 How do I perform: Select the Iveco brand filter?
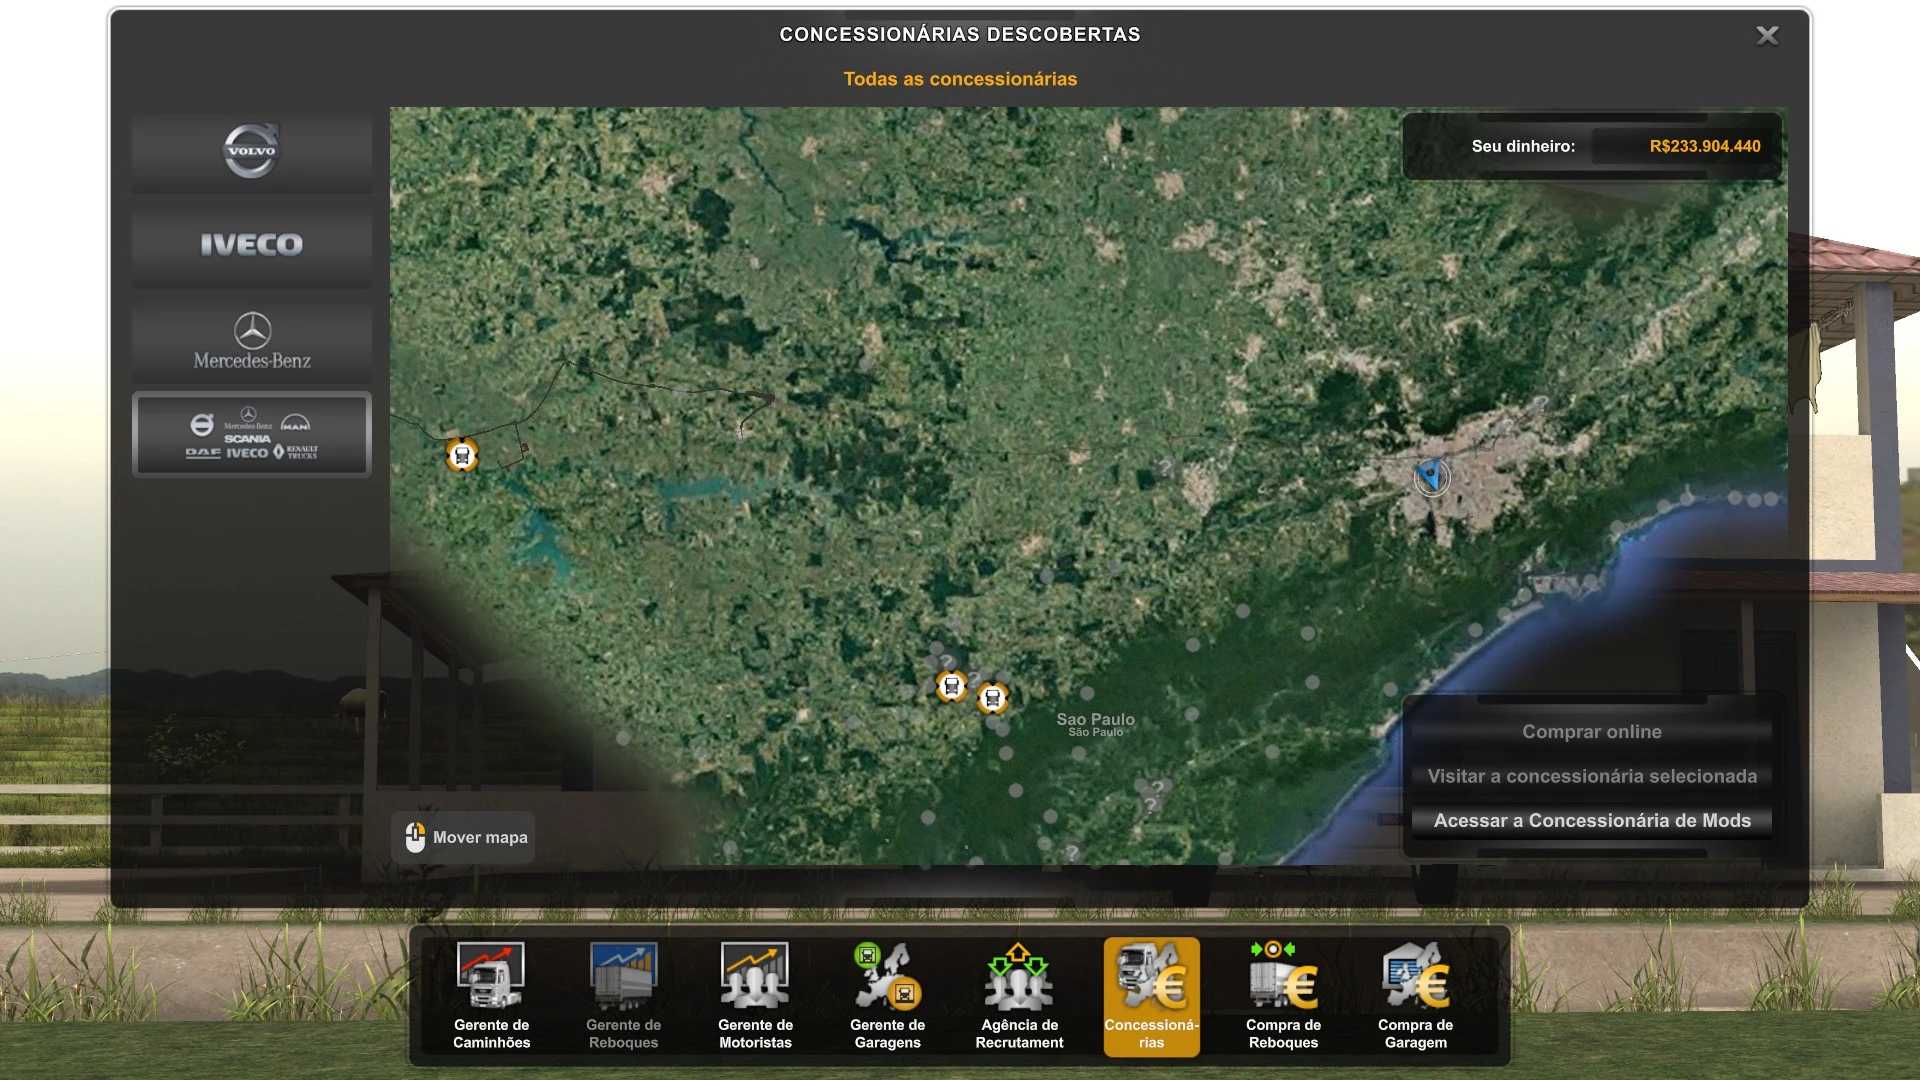coord(251,245)
